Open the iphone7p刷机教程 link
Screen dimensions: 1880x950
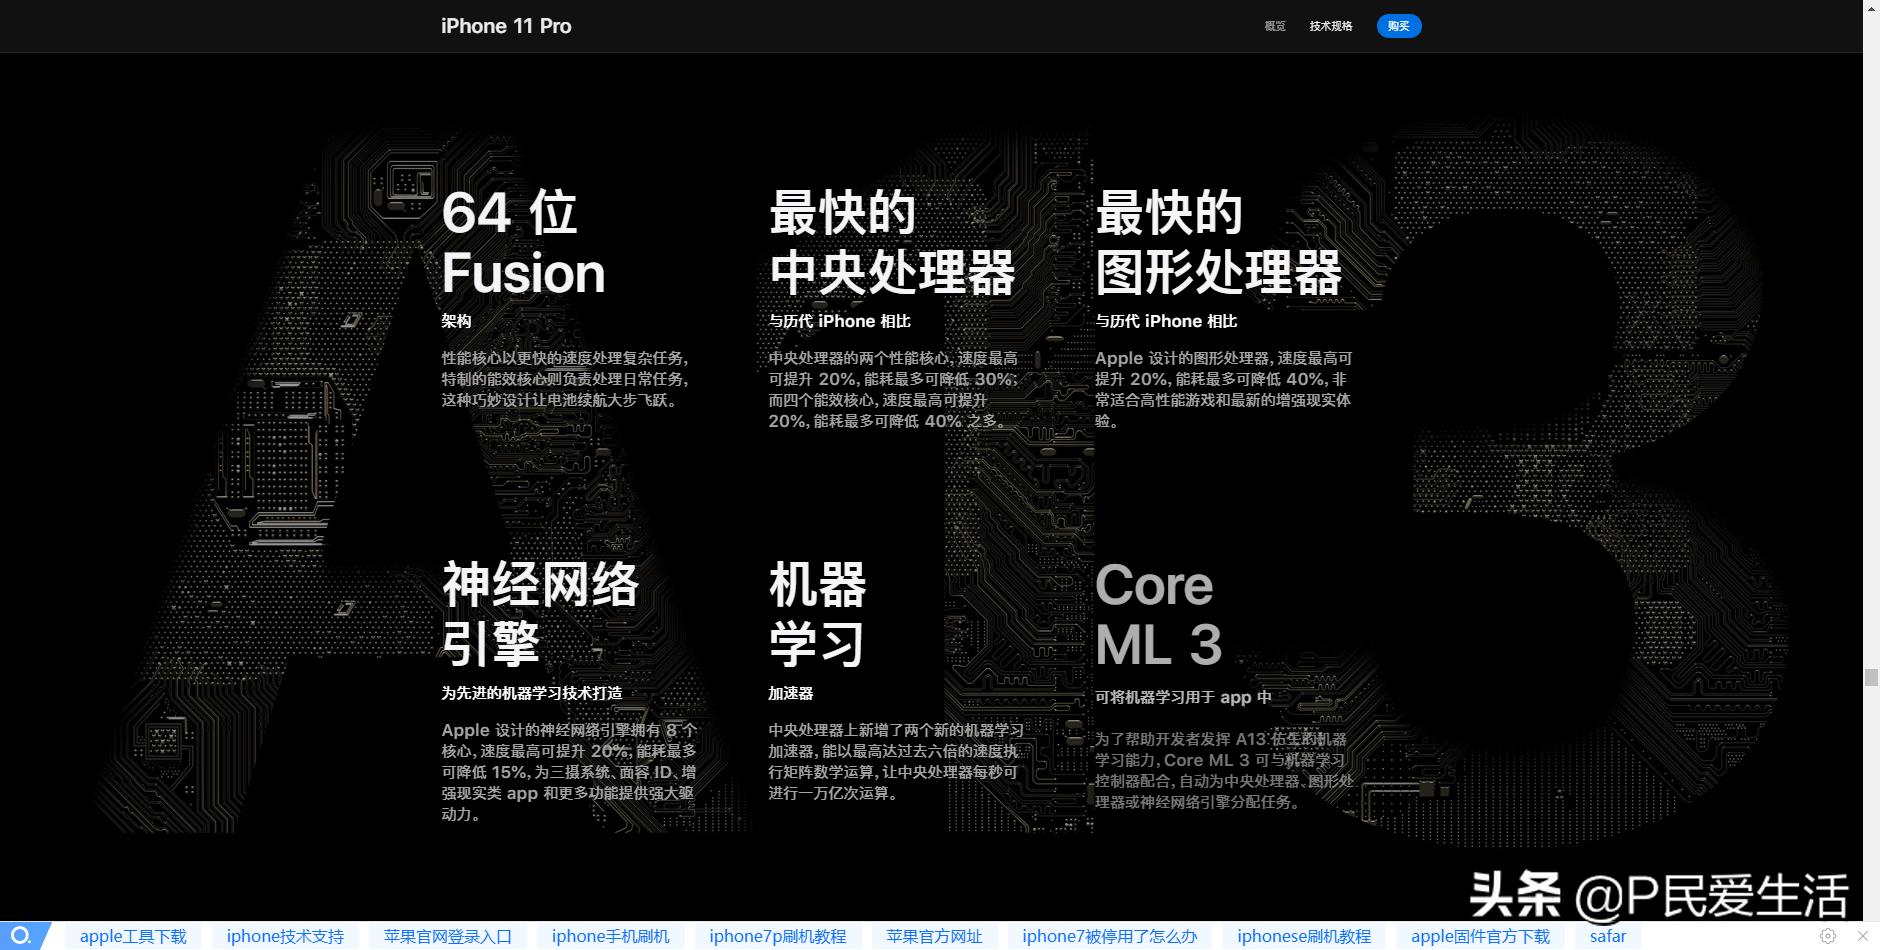pos(778,936)
